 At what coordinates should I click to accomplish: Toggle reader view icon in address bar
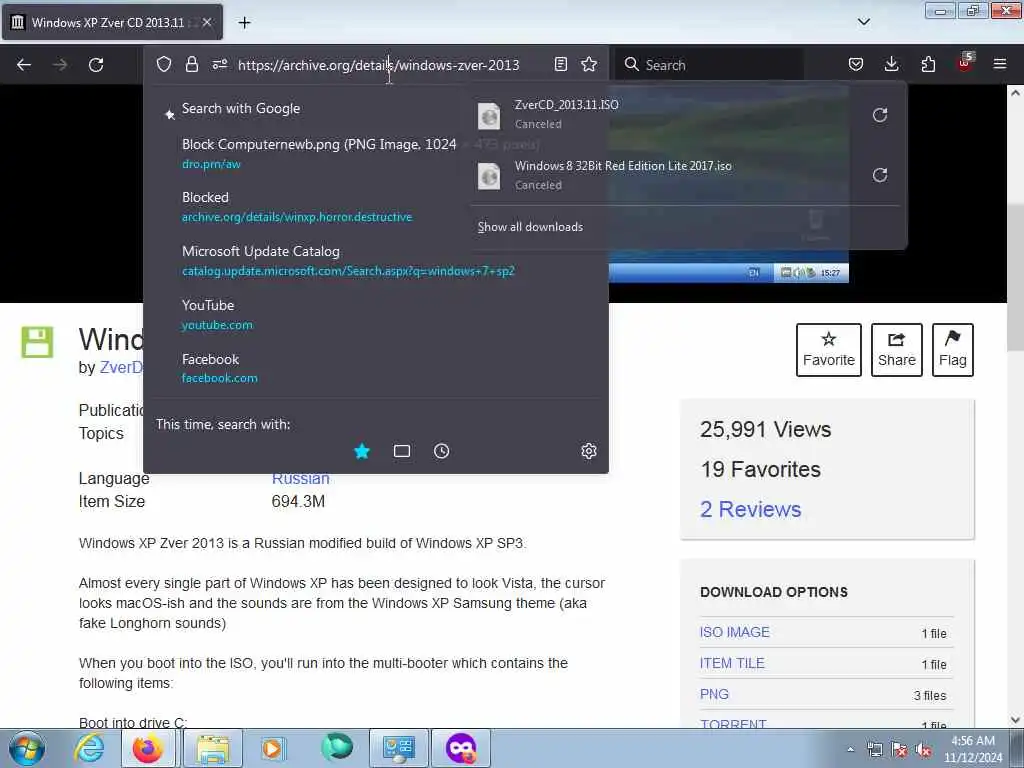coord(560,64)
